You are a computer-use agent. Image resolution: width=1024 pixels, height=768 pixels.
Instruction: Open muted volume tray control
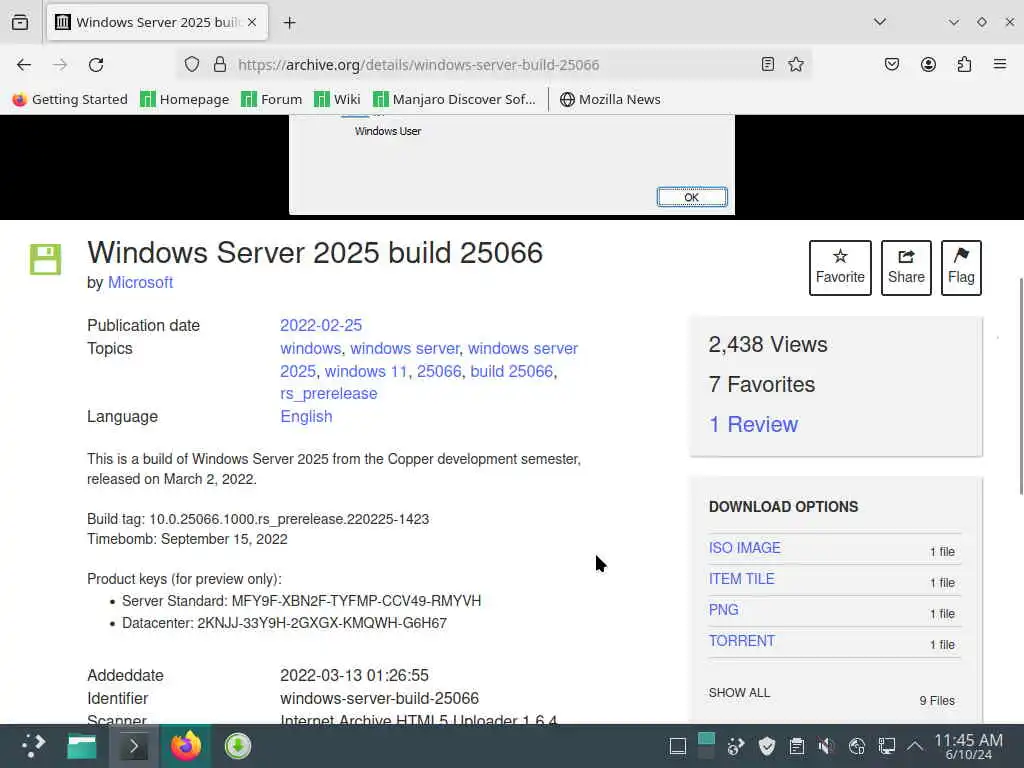pyautogui.click(x=826, y=746)
